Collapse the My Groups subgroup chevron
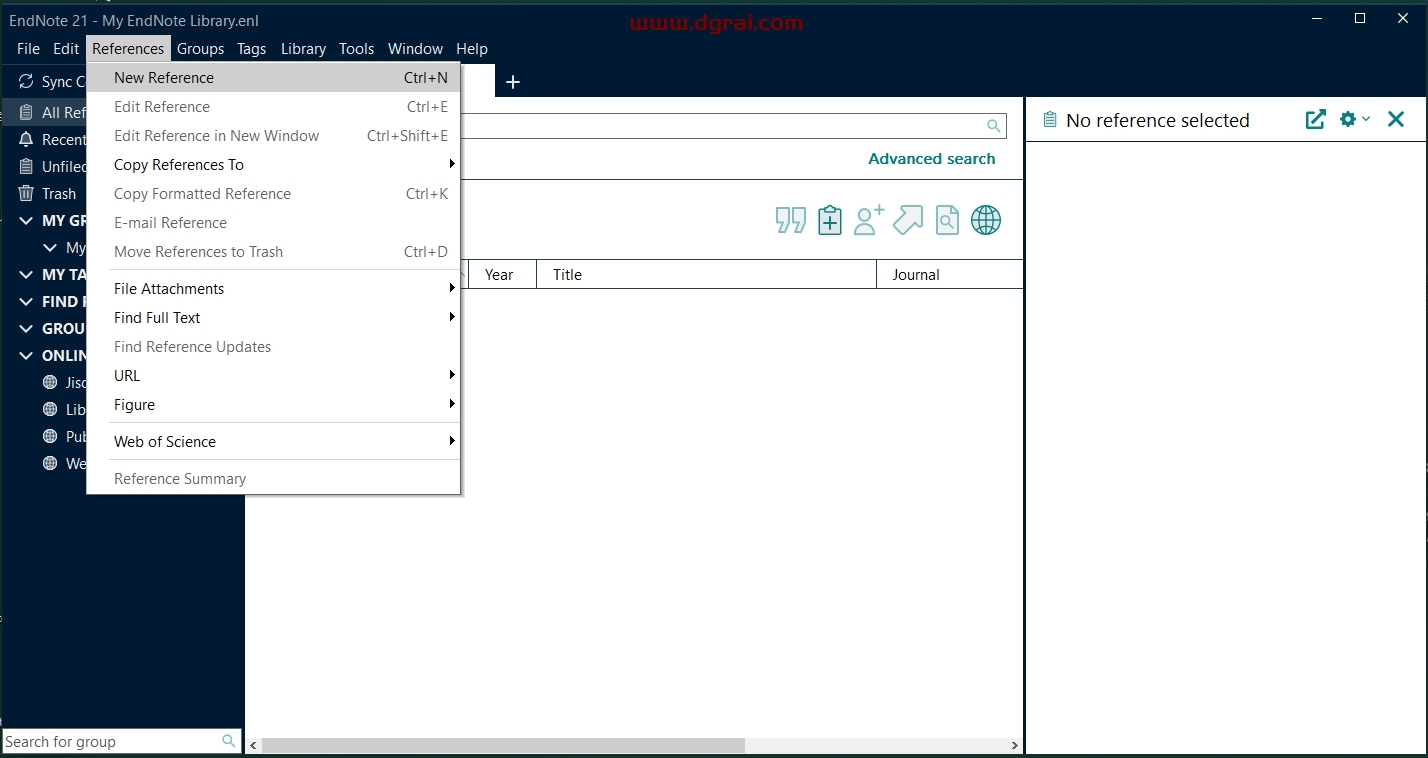Viewport: 1428px width, 758px height. click(x=50, y=247)
